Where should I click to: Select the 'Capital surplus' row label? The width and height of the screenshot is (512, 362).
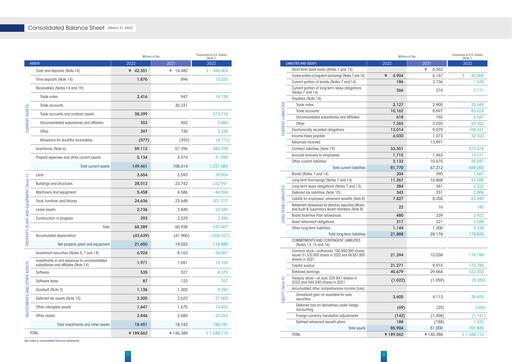pos(303,265)
